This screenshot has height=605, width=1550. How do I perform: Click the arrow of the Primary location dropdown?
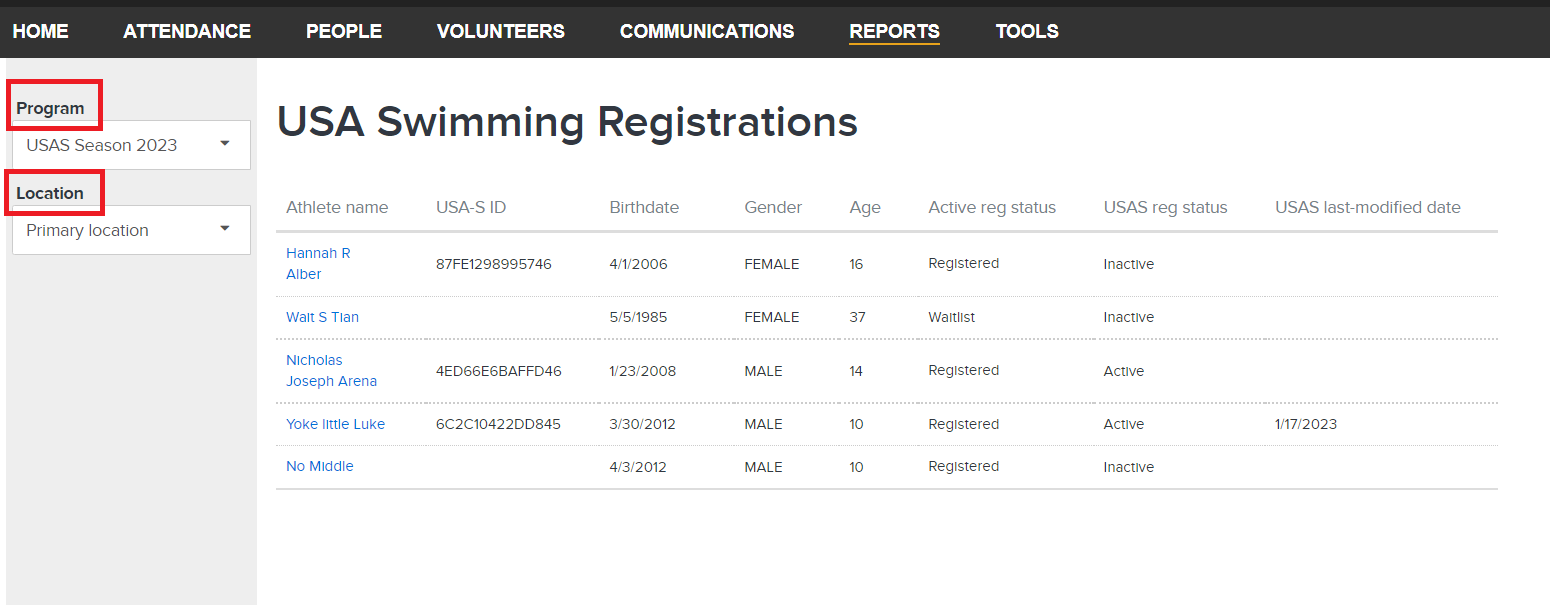click(x=225, y=229)
